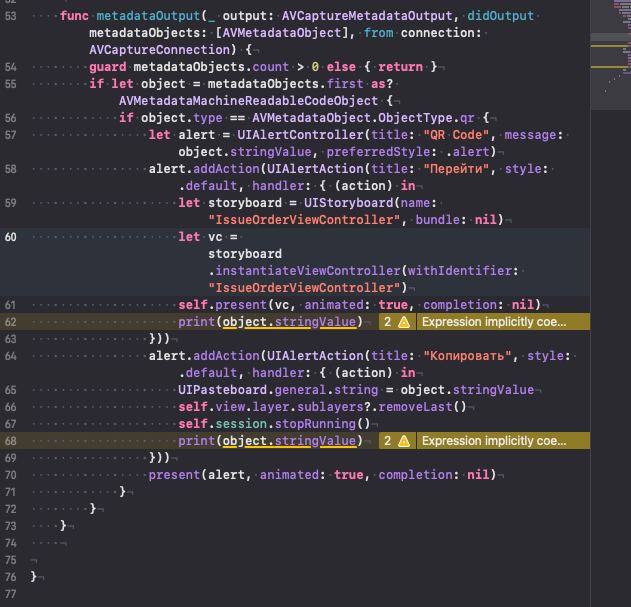The image size is (631, 607).
Task: Click line number 68 in the gutter
Action: [11, 441]
